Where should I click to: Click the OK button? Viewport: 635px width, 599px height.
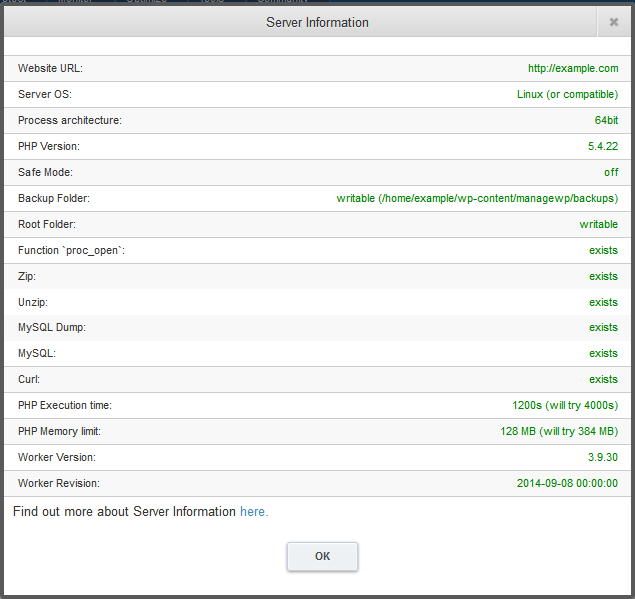coord(322,556)
